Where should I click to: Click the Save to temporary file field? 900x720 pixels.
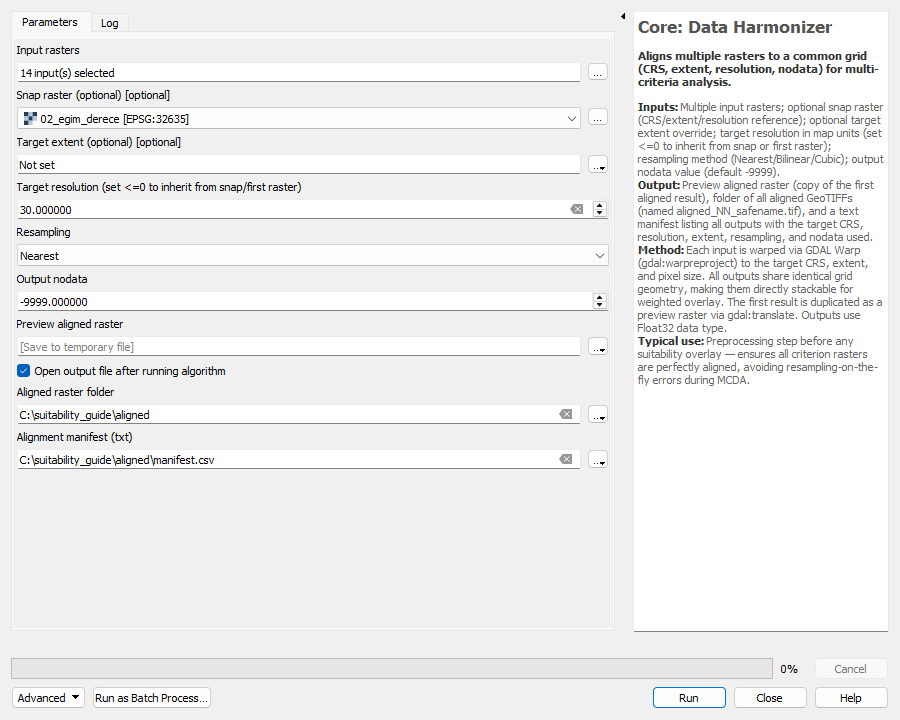(x=298, y=347)
